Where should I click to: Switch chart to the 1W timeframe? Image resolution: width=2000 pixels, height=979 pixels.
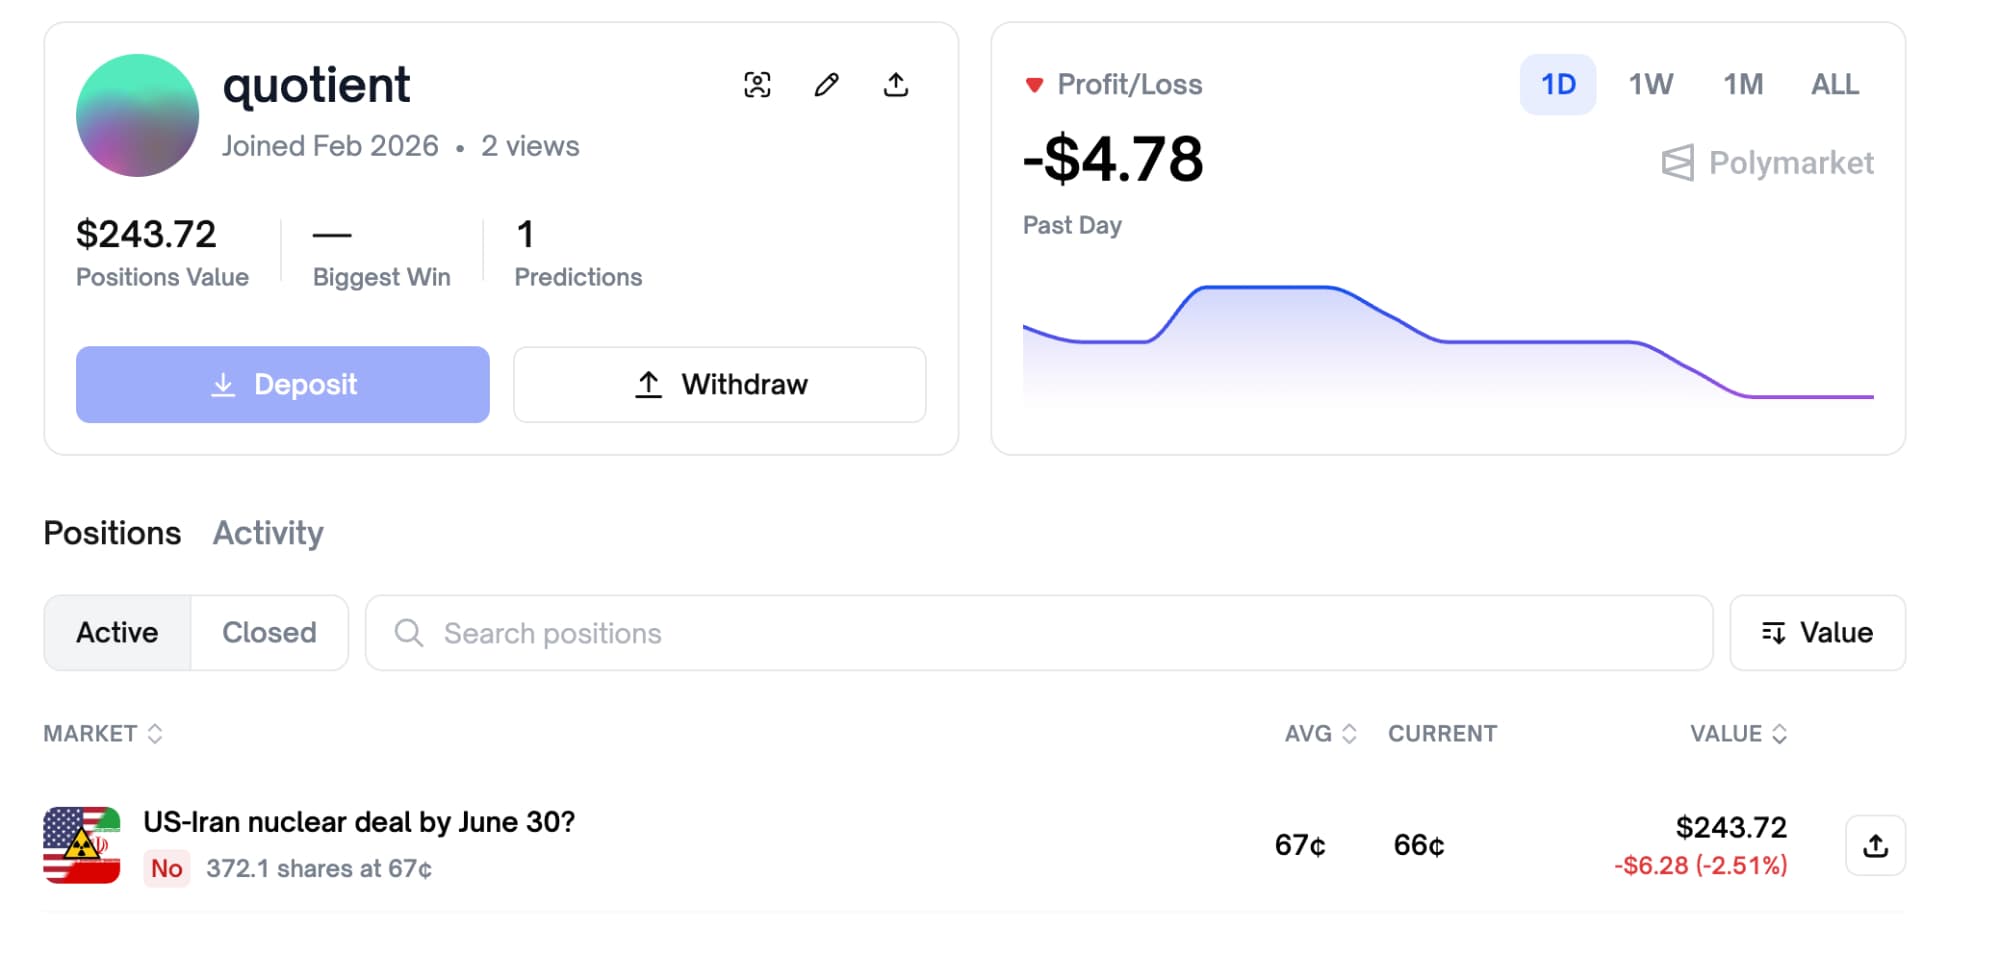click(x=1650, y=85)
